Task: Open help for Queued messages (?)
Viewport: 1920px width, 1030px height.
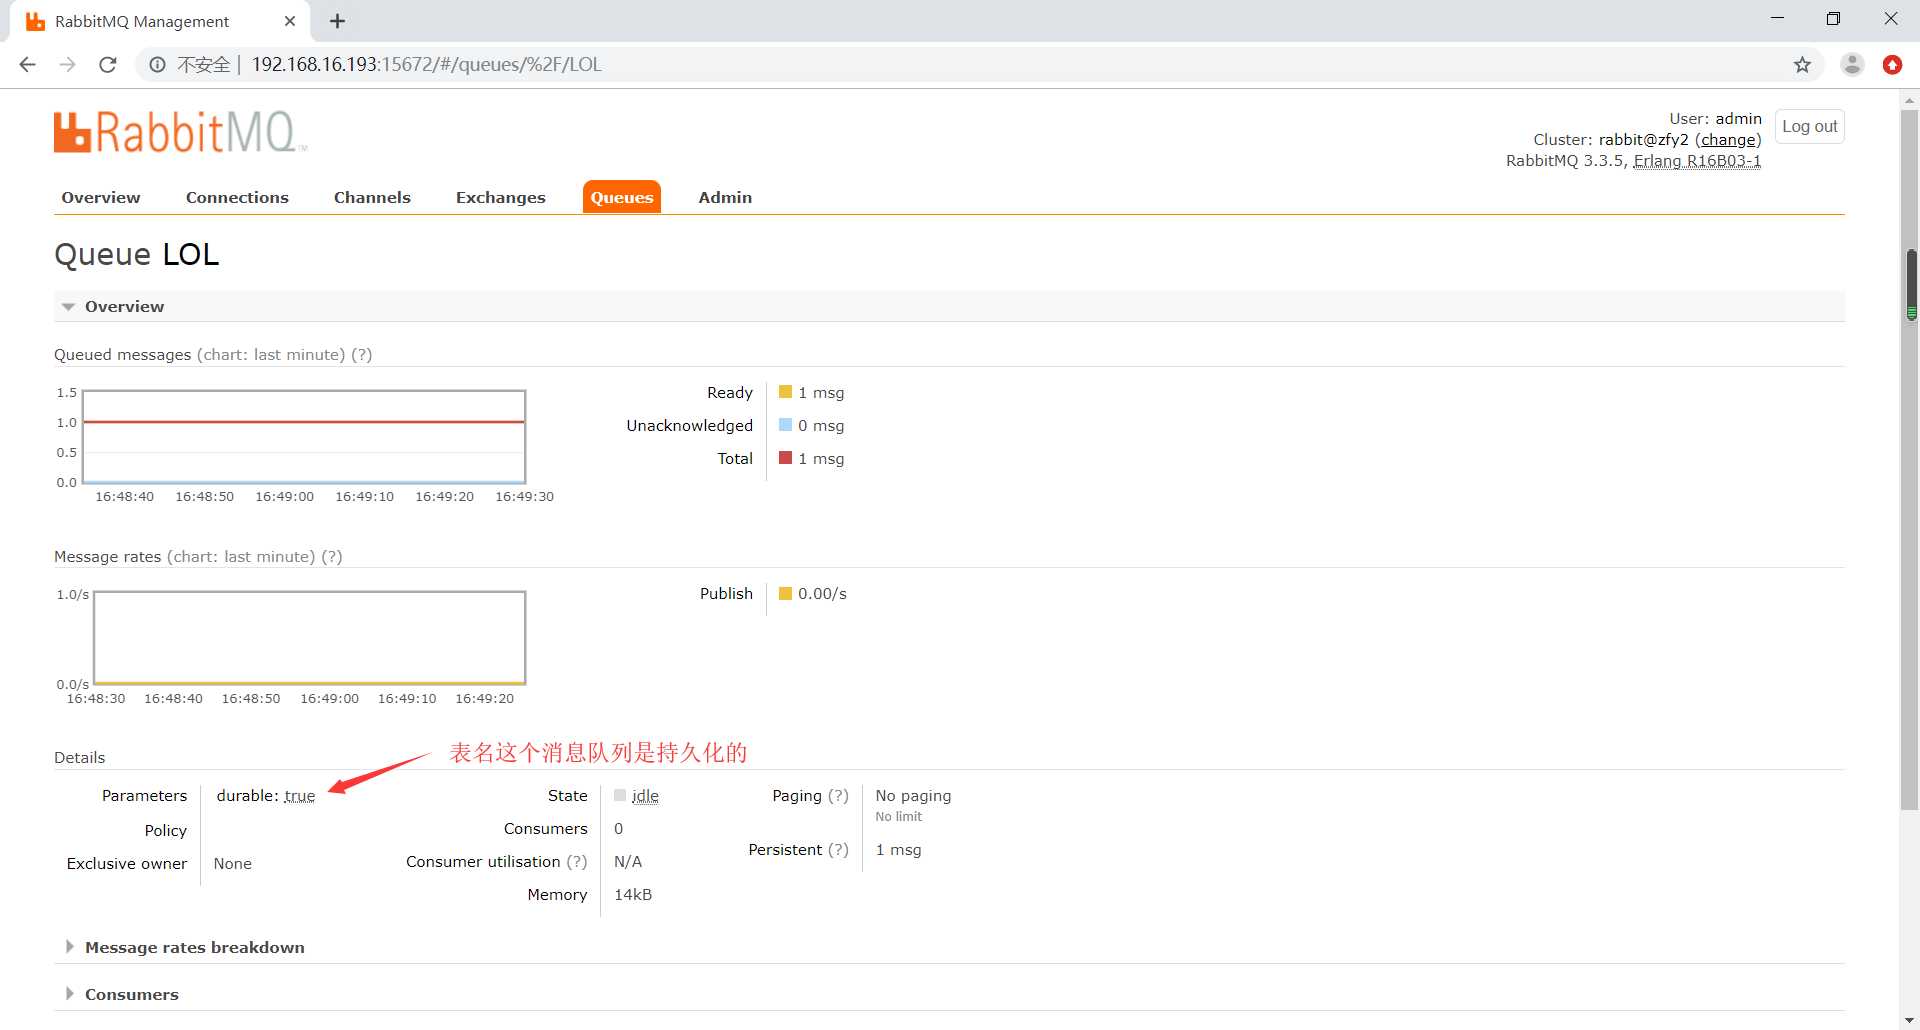Action: pyautogui.click(x=362, y=355)
